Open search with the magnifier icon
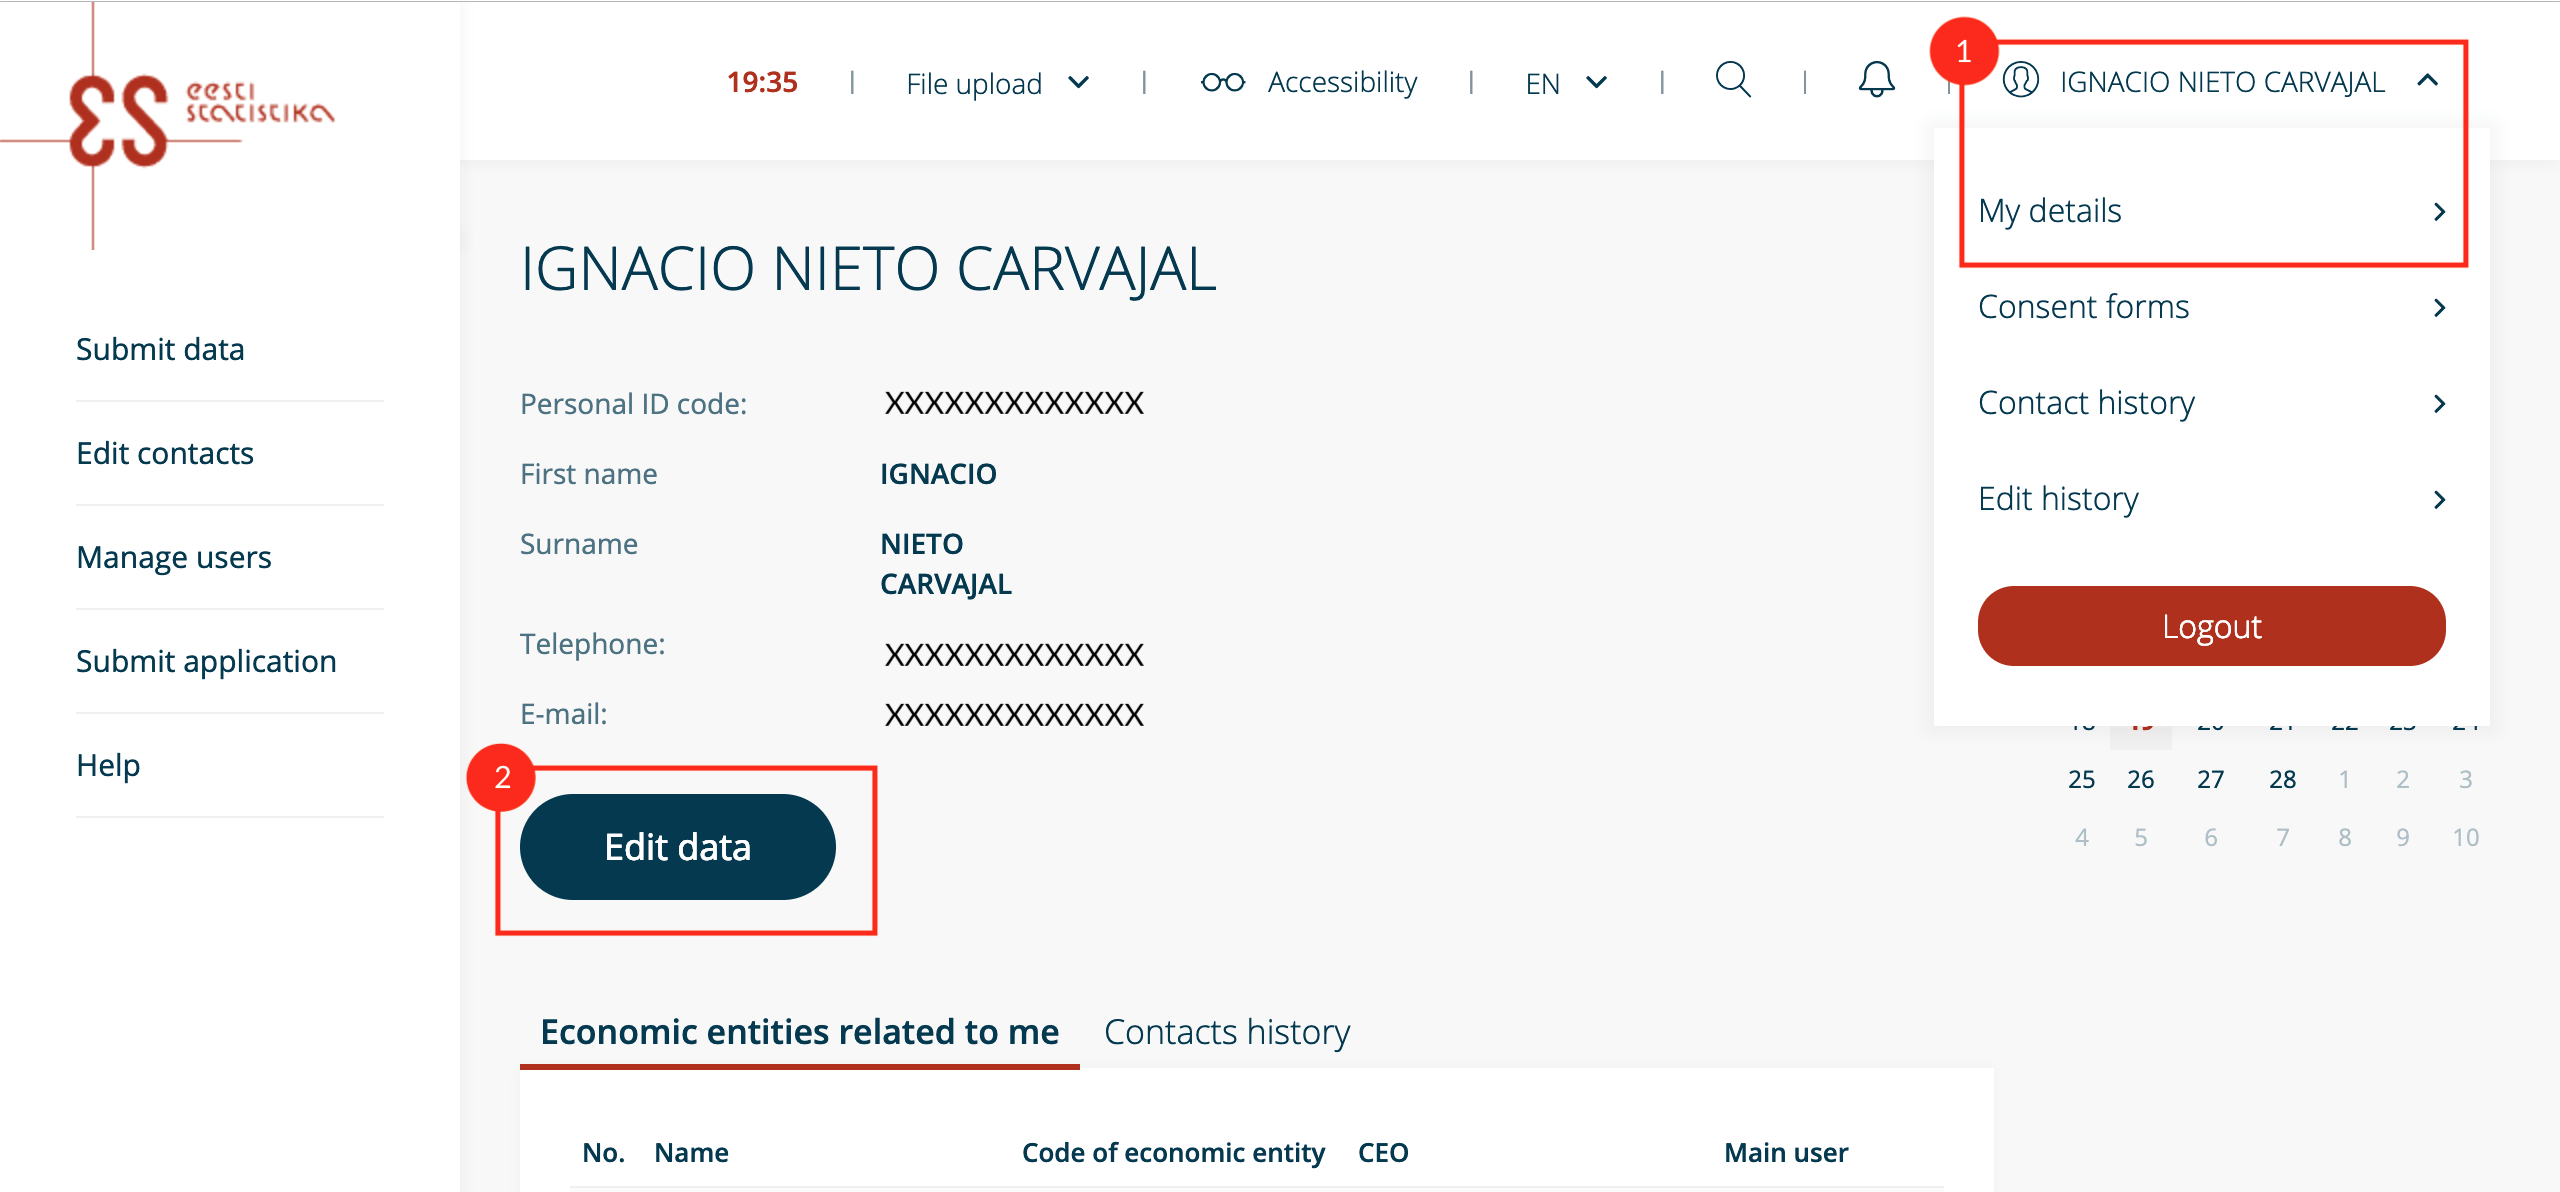 pyautogui.click(x=1733, y=81)
